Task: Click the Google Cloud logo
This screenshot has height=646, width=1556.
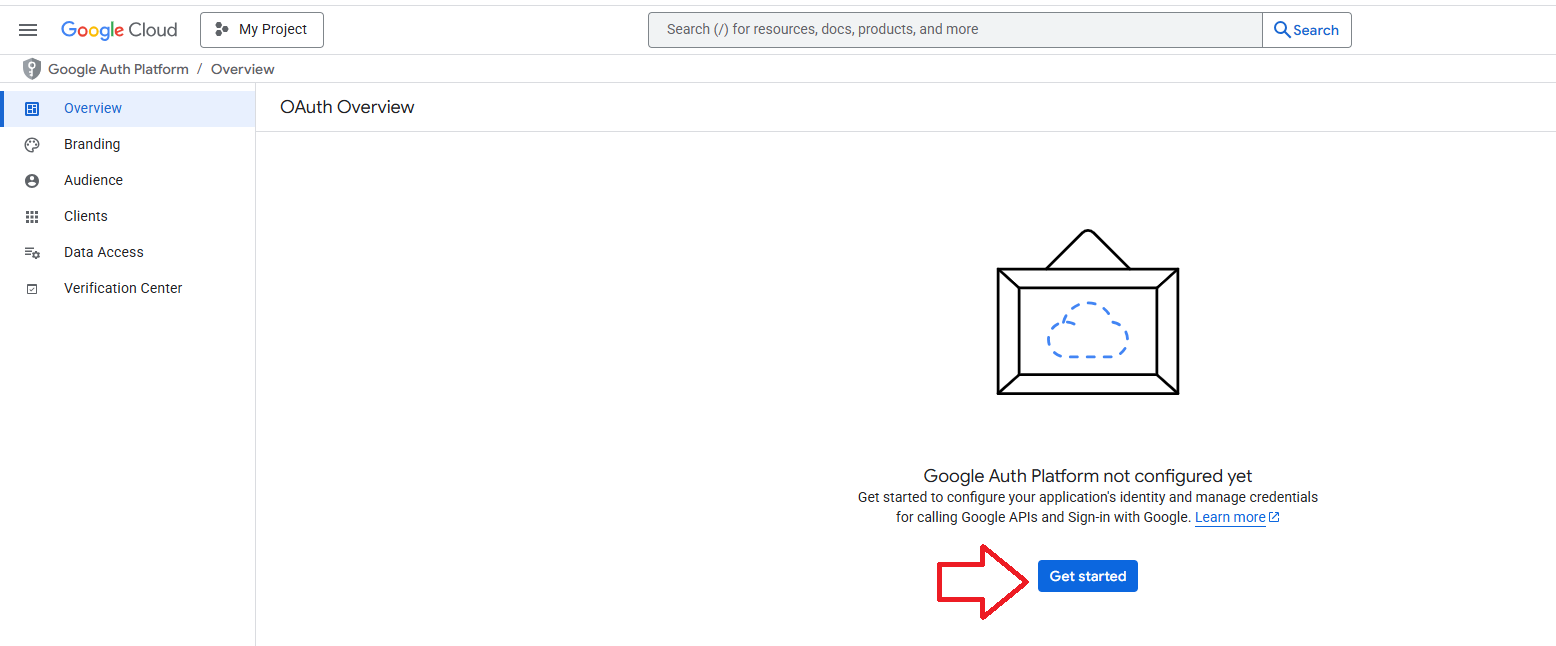Action: click(x=119, y=30)
